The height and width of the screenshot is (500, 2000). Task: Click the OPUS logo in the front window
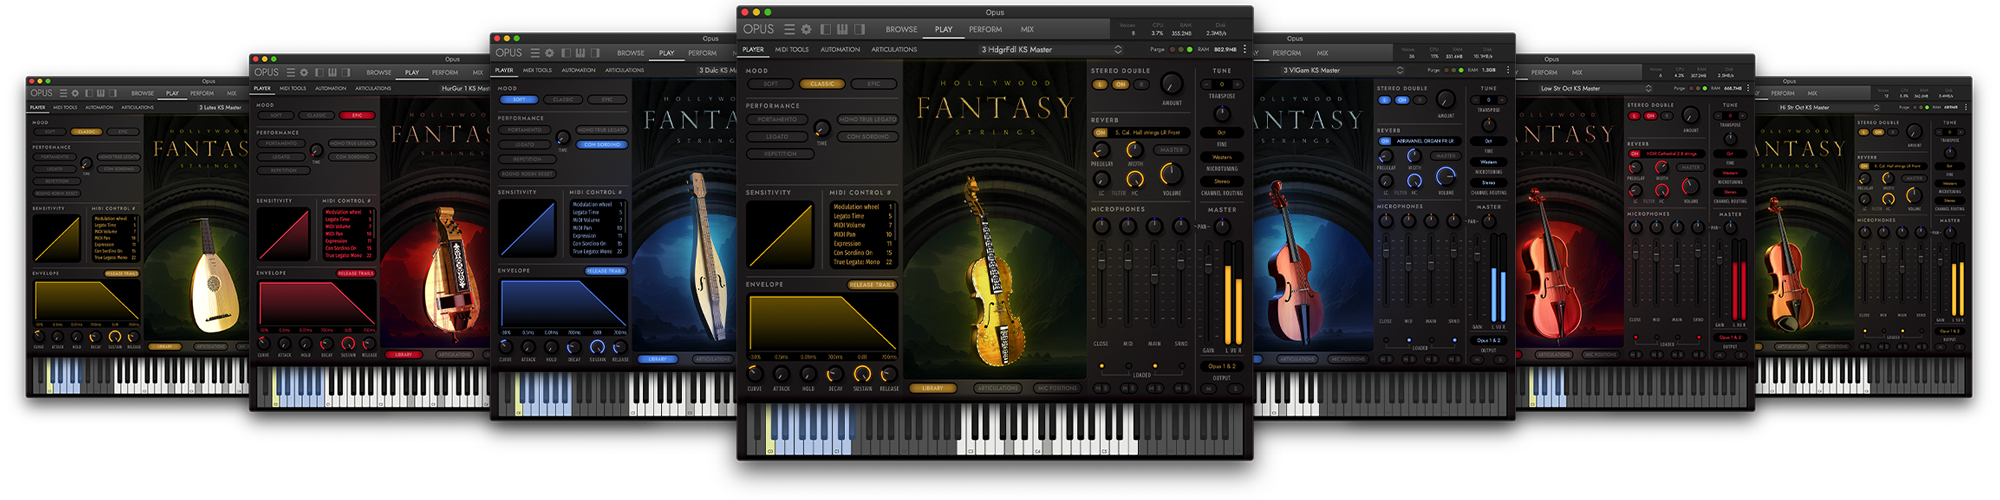(758, 29)
